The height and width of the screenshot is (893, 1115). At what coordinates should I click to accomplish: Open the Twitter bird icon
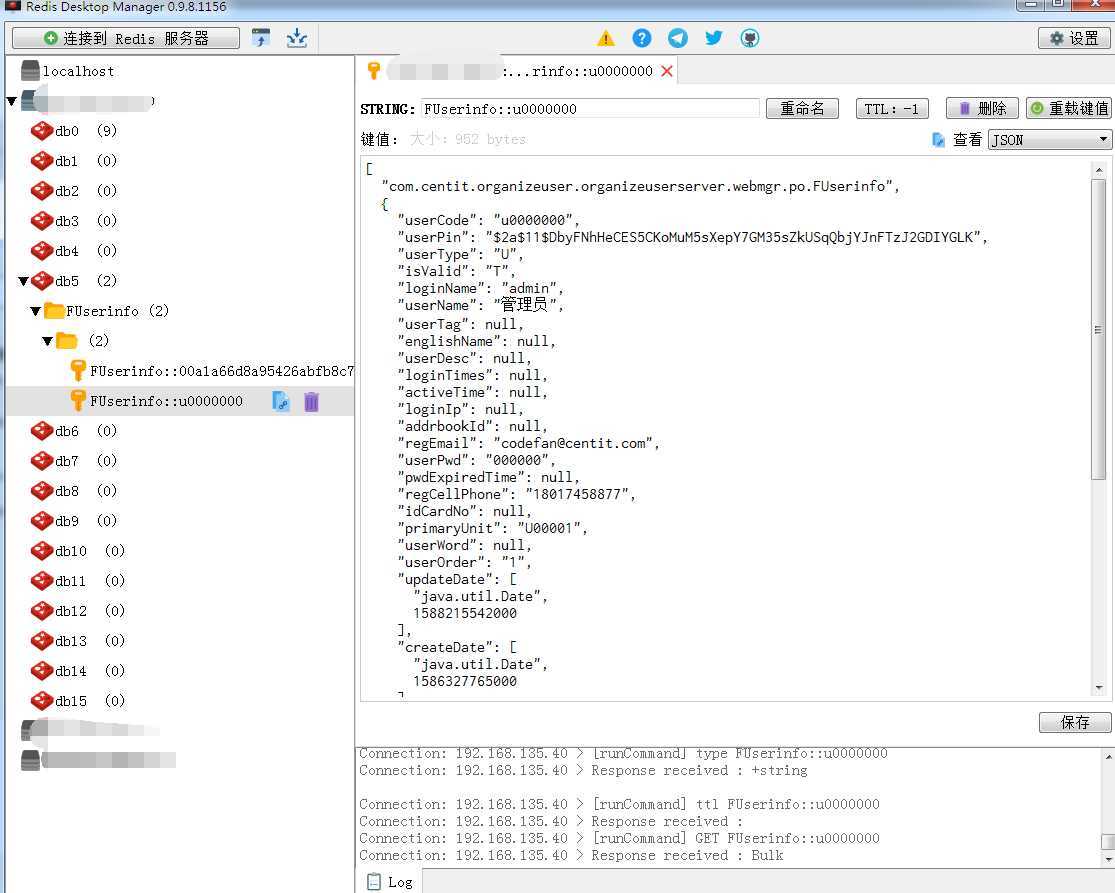713,38
